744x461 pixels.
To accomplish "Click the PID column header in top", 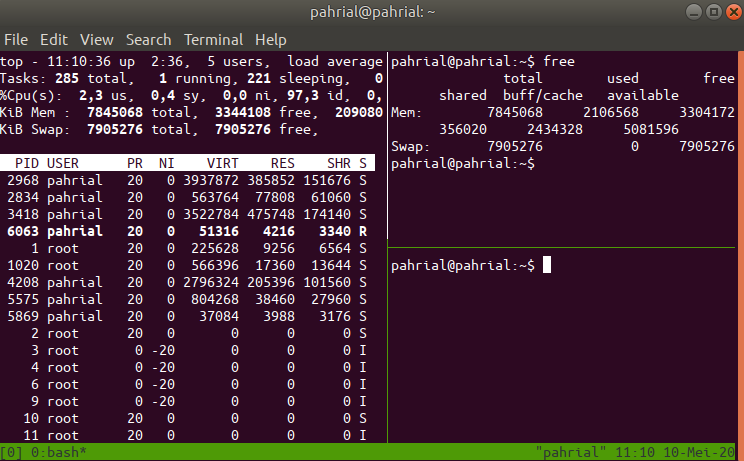I will pyautogui.click(x=27, y=163).
